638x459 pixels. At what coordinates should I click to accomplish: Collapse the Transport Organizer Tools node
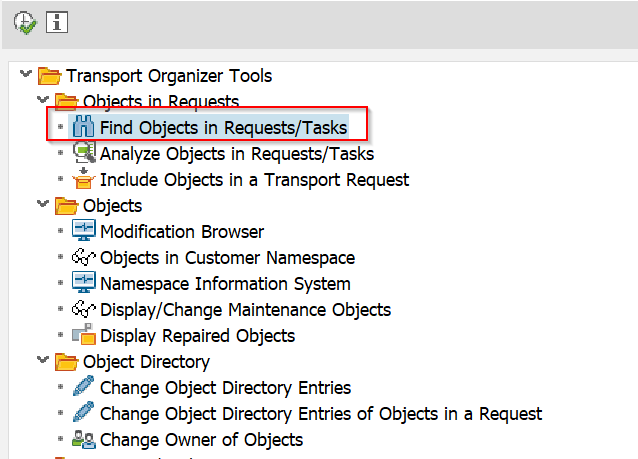click(x=25, y=75)
